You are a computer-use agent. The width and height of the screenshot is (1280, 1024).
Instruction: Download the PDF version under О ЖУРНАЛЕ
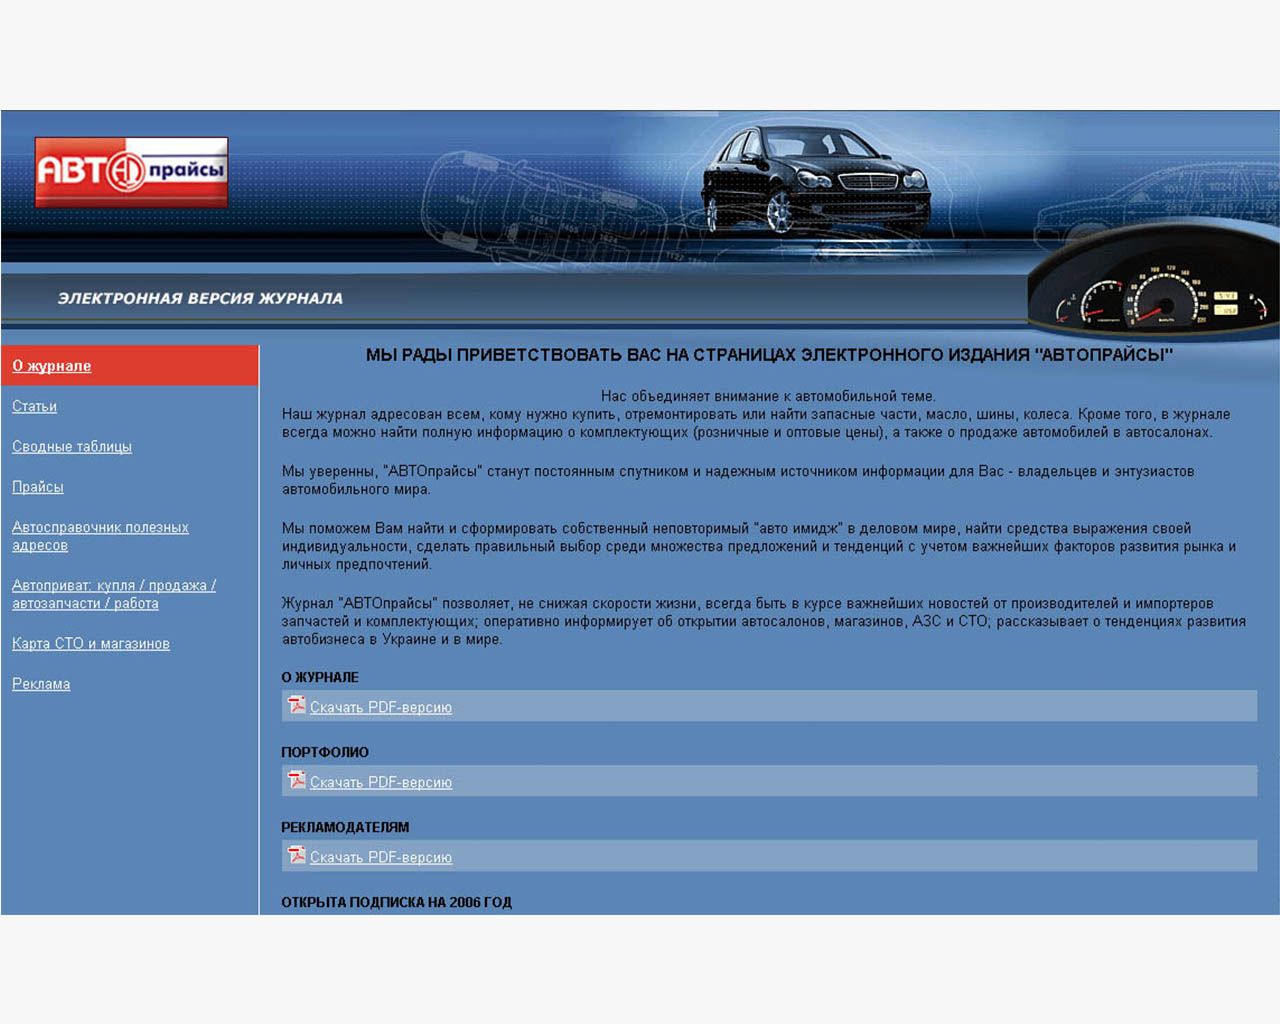point(381,707)
